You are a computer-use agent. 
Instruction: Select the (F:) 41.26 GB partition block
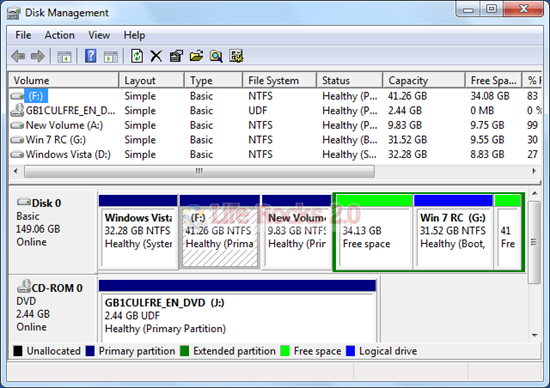[220, 232]
